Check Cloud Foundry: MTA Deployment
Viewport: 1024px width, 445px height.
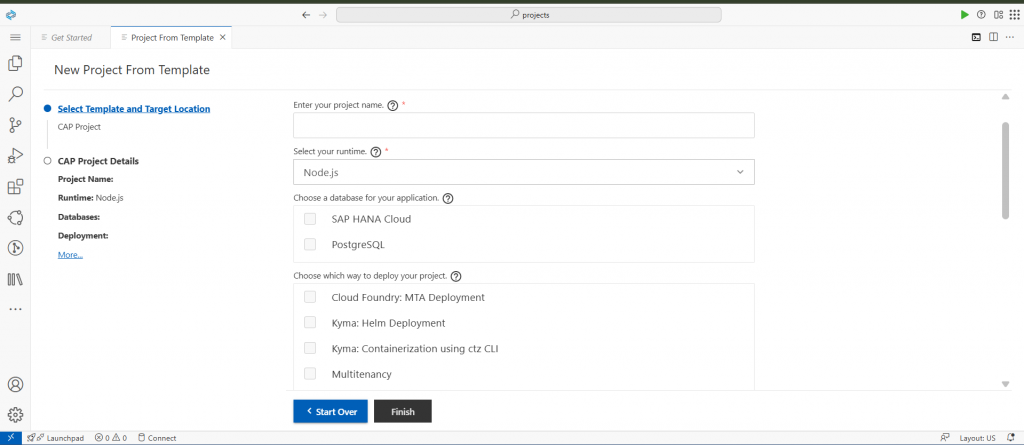(x=310, y=297)
